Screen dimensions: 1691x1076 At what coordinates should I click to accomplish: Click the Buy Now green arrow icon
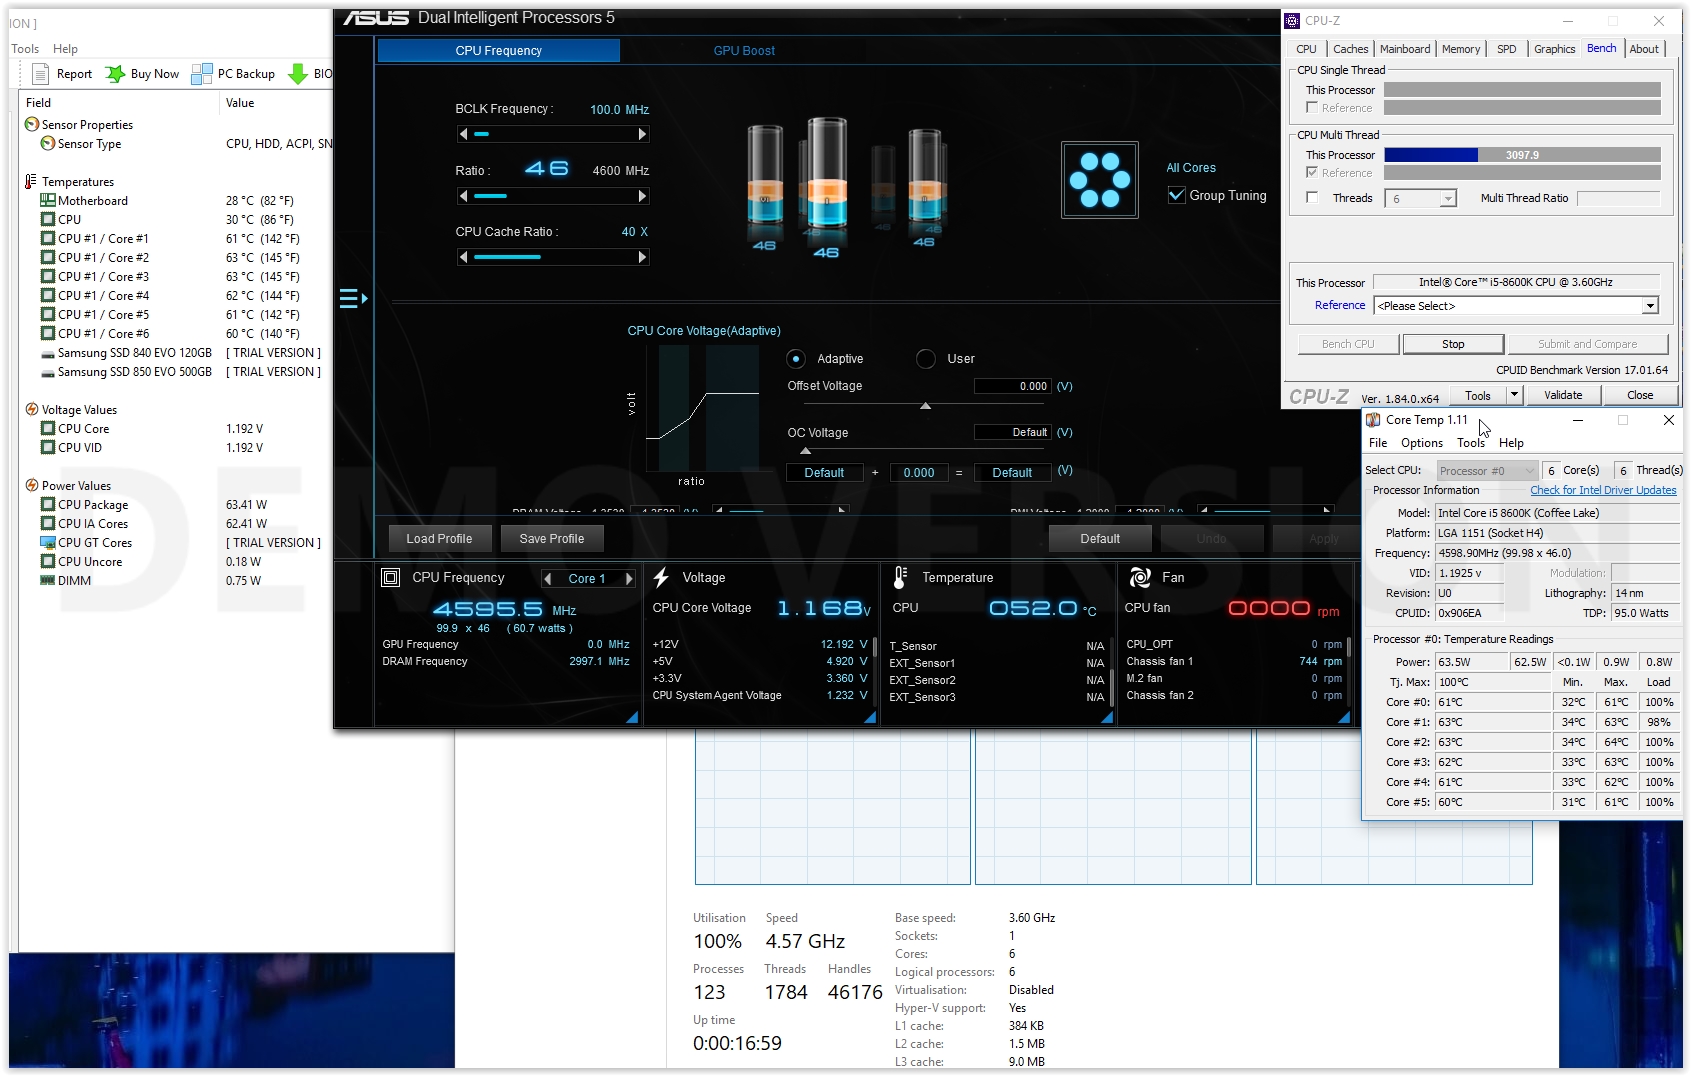[x=115, y=74]
